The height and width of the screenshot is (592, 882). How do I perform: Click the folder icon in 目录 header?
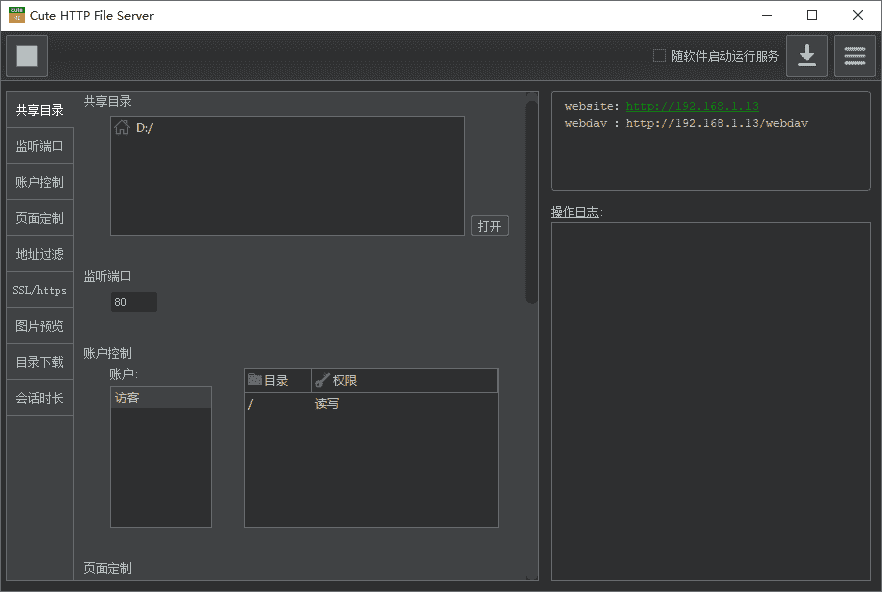click(255, 380)
